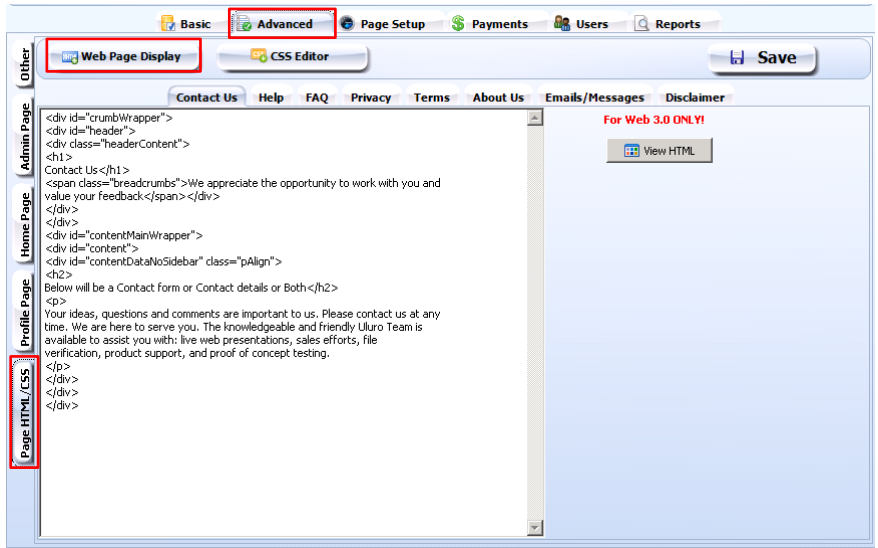This screenshot has height=548, width=878.
Task: Open the Basic tab
Action: point(186,24)
